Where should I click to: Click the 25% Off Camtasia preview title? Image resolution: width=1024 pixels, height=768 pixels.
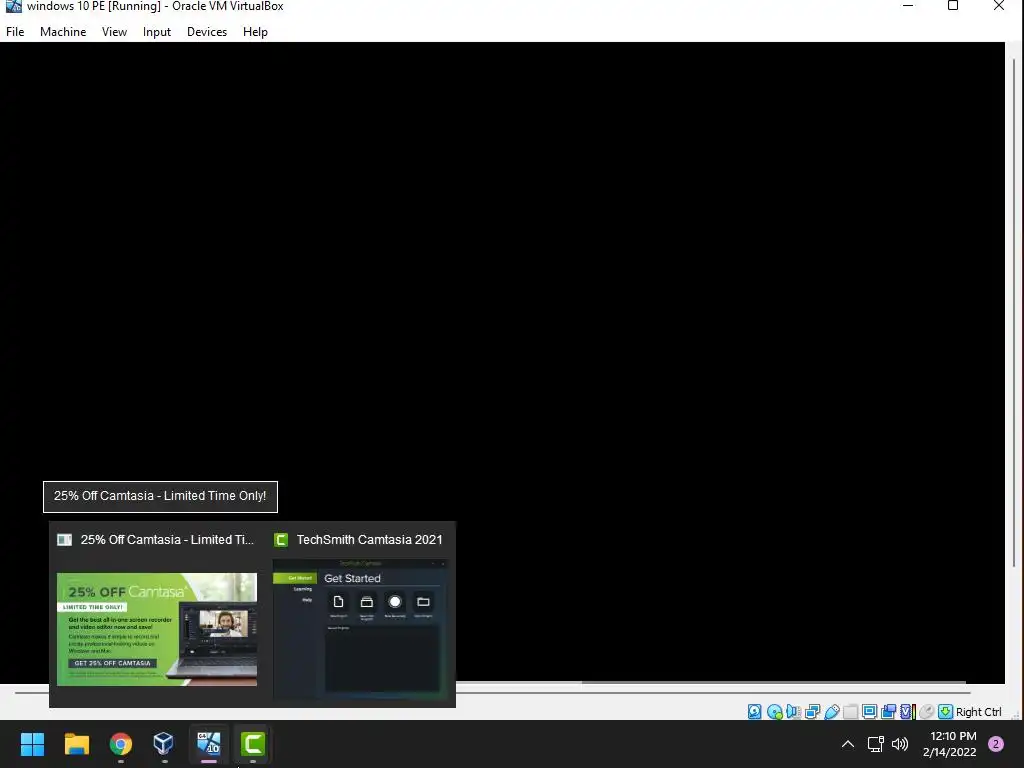167,539
